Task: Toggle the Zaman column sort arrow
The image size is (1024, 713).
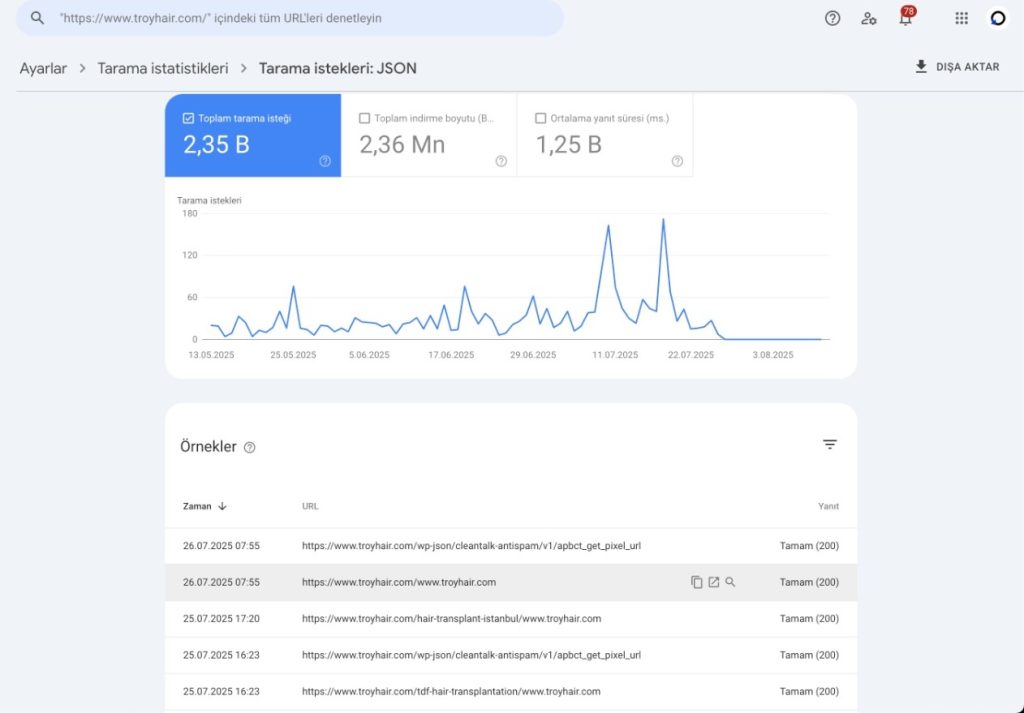Action: pyautogui.click(x=222, y=506)
